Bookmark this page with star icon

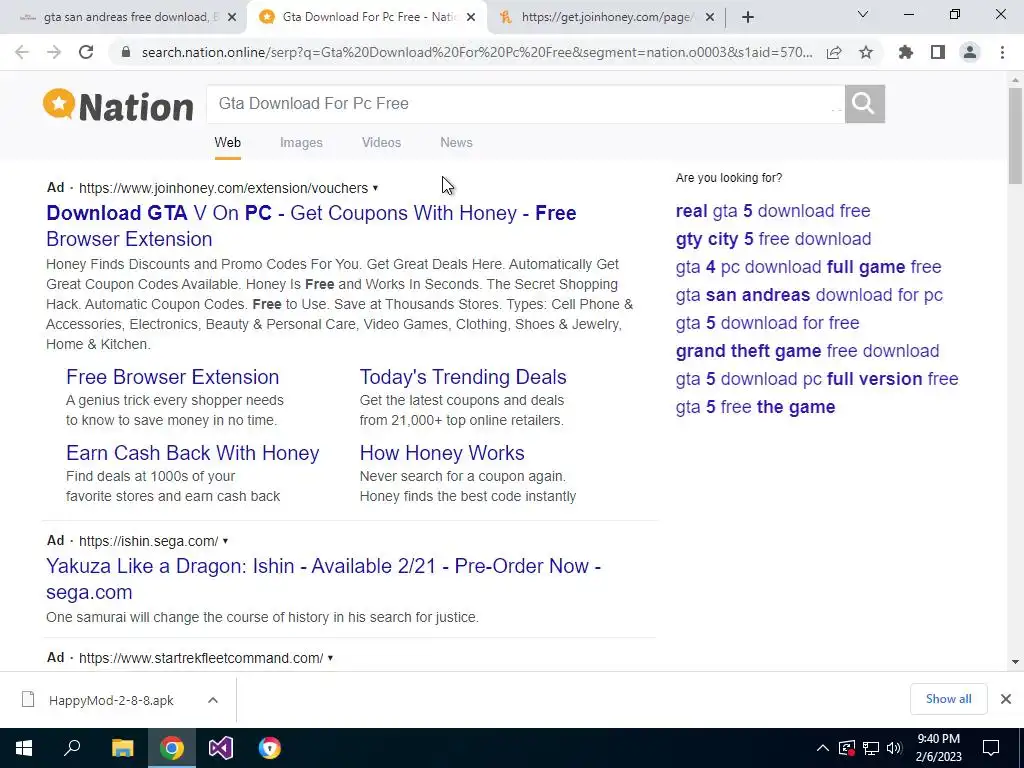pos(866,52)
